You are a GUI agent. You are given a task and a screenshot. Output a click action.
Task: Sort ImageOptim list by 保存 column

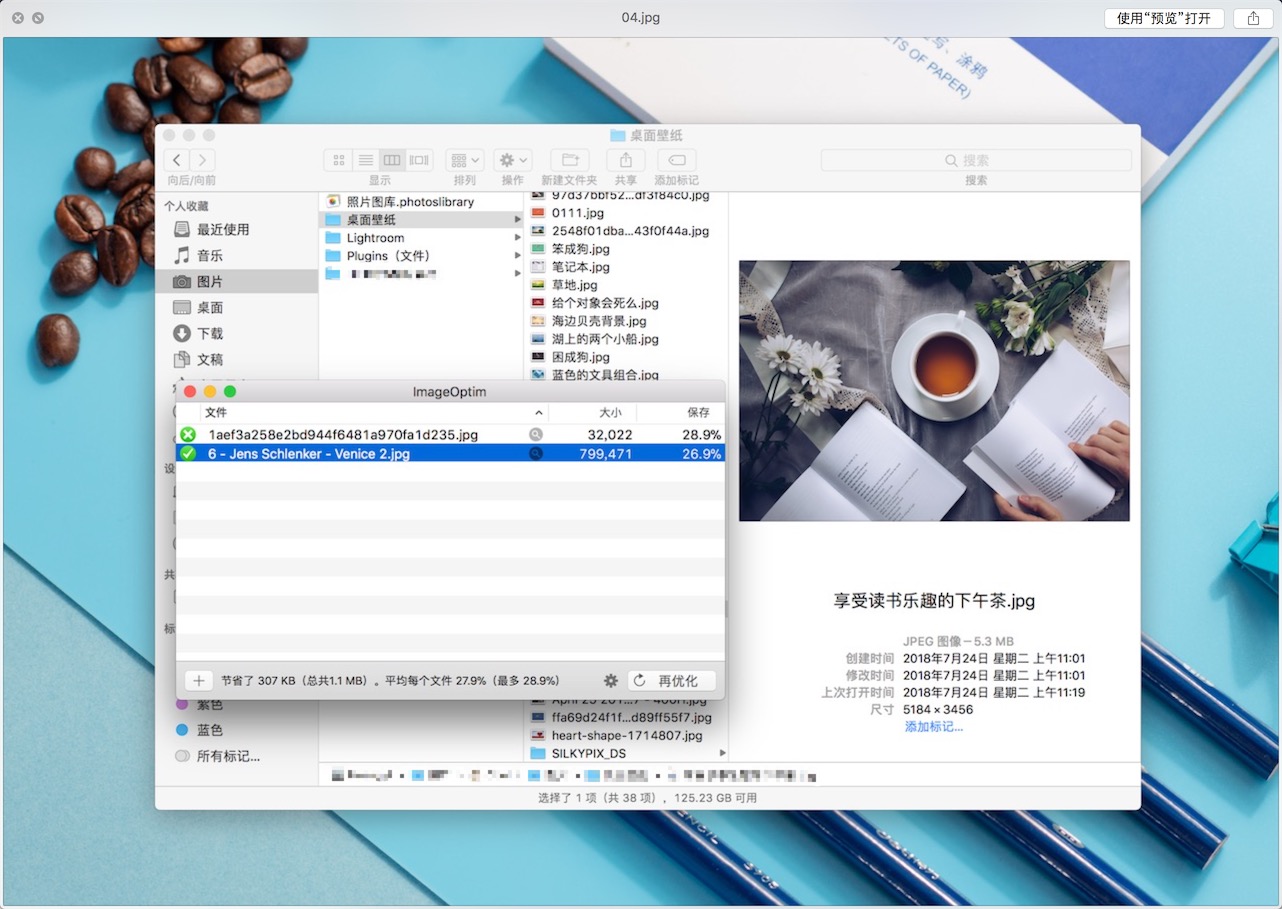[x=681, y=412]
